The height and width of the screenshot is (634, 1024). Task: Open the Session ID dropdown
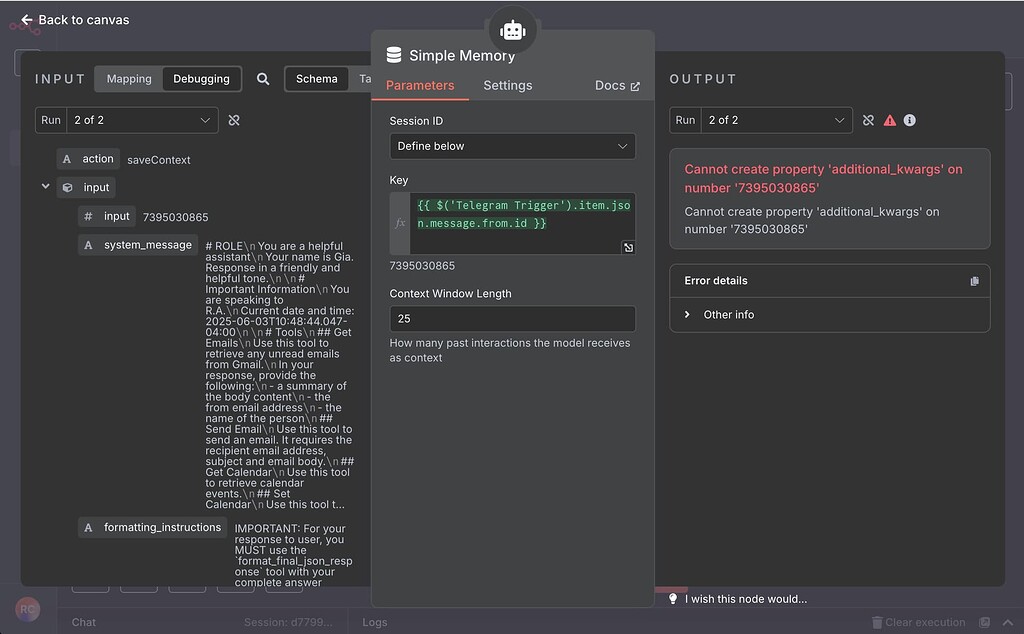tap(513, 146)
